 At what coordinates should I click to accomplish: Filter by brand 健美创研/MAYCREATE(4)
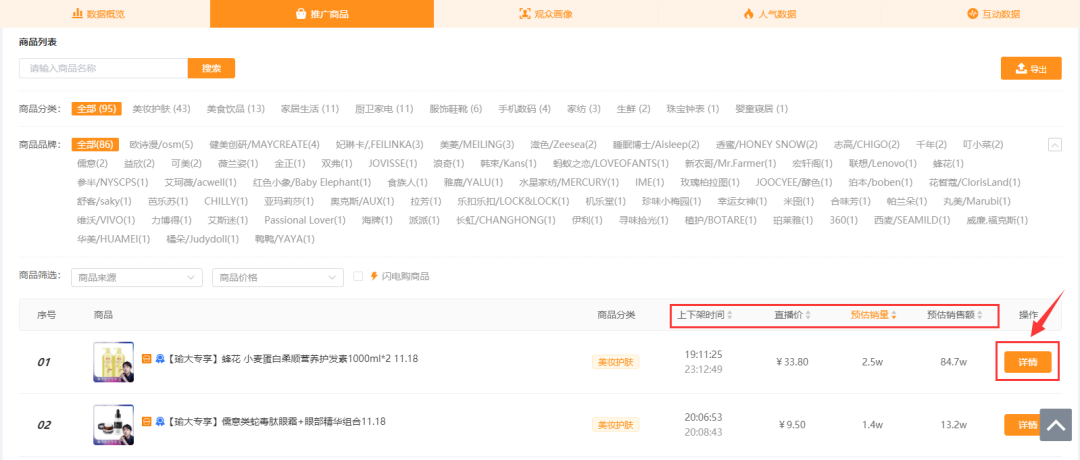pyautogui.click(x=264, y=145)
